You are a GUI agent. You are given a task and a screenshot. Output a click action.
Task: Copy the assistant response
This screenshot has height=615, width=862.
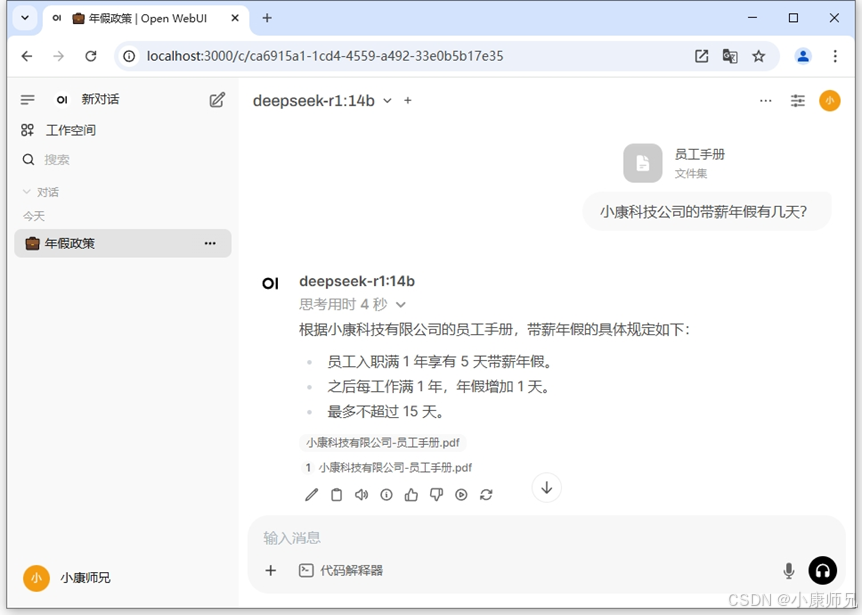(x=336, y=494)
